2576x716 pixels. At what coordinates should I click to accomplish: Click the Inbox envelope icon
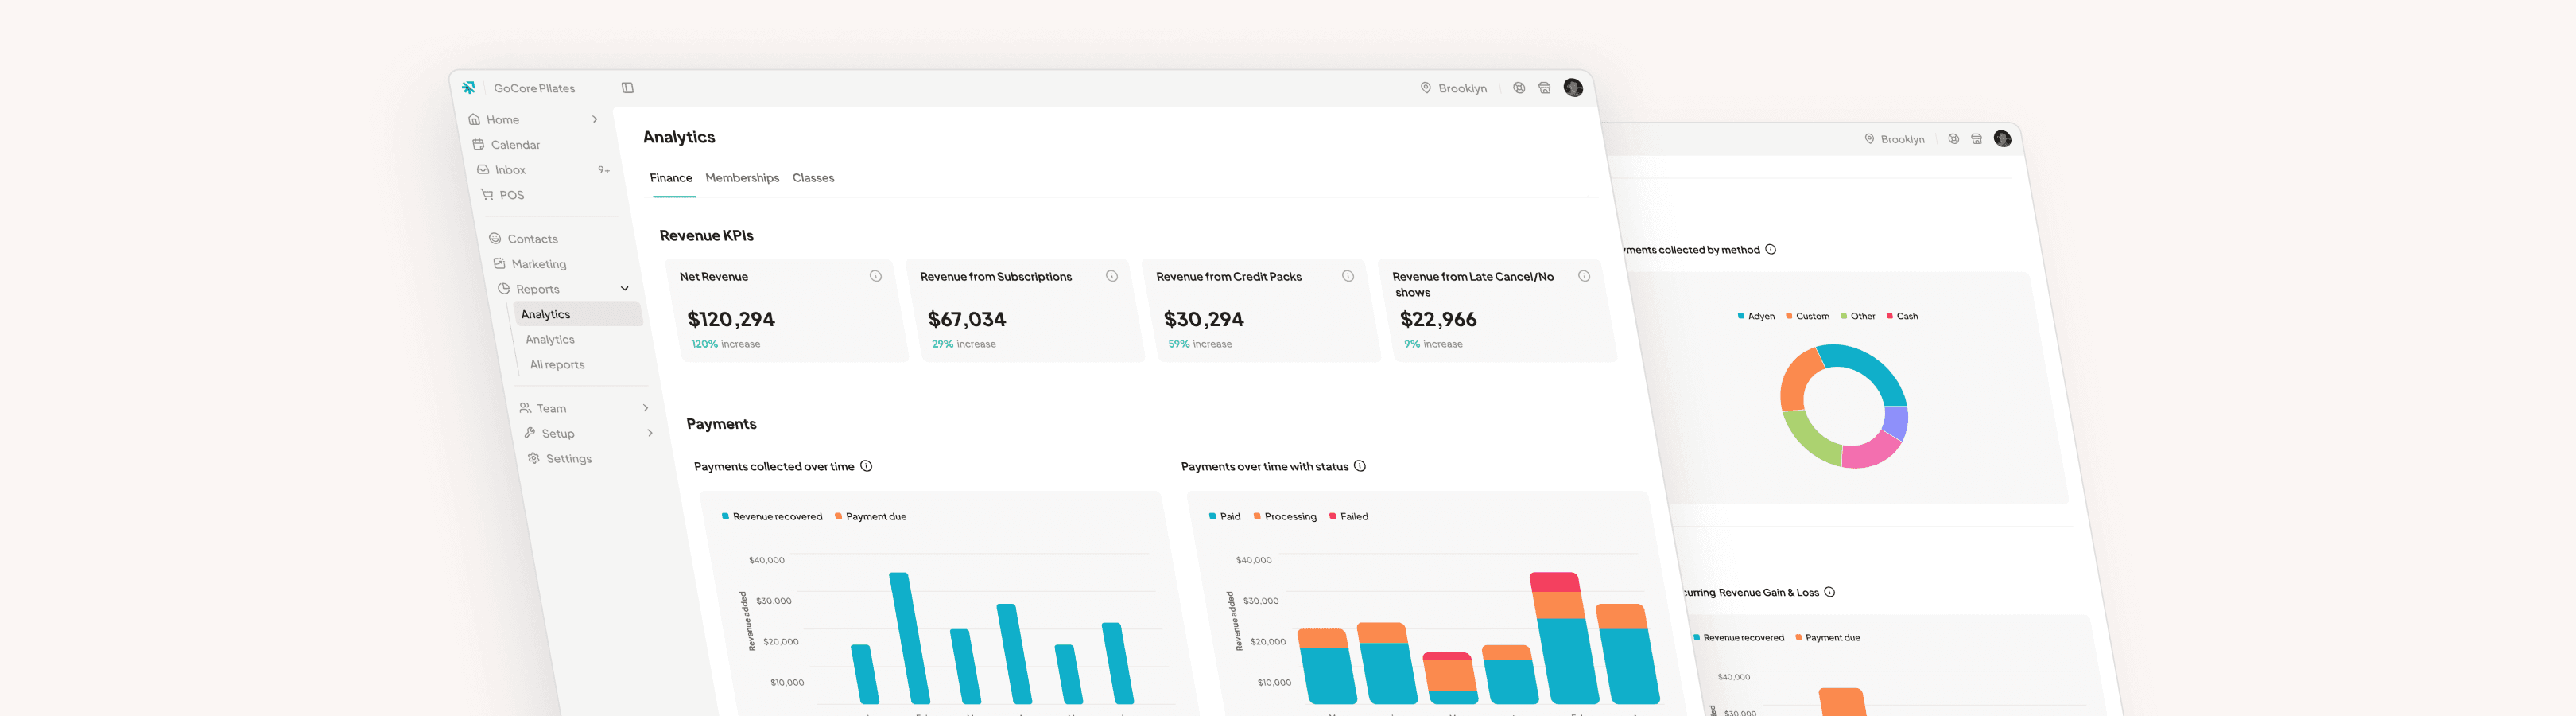point(483,170)
